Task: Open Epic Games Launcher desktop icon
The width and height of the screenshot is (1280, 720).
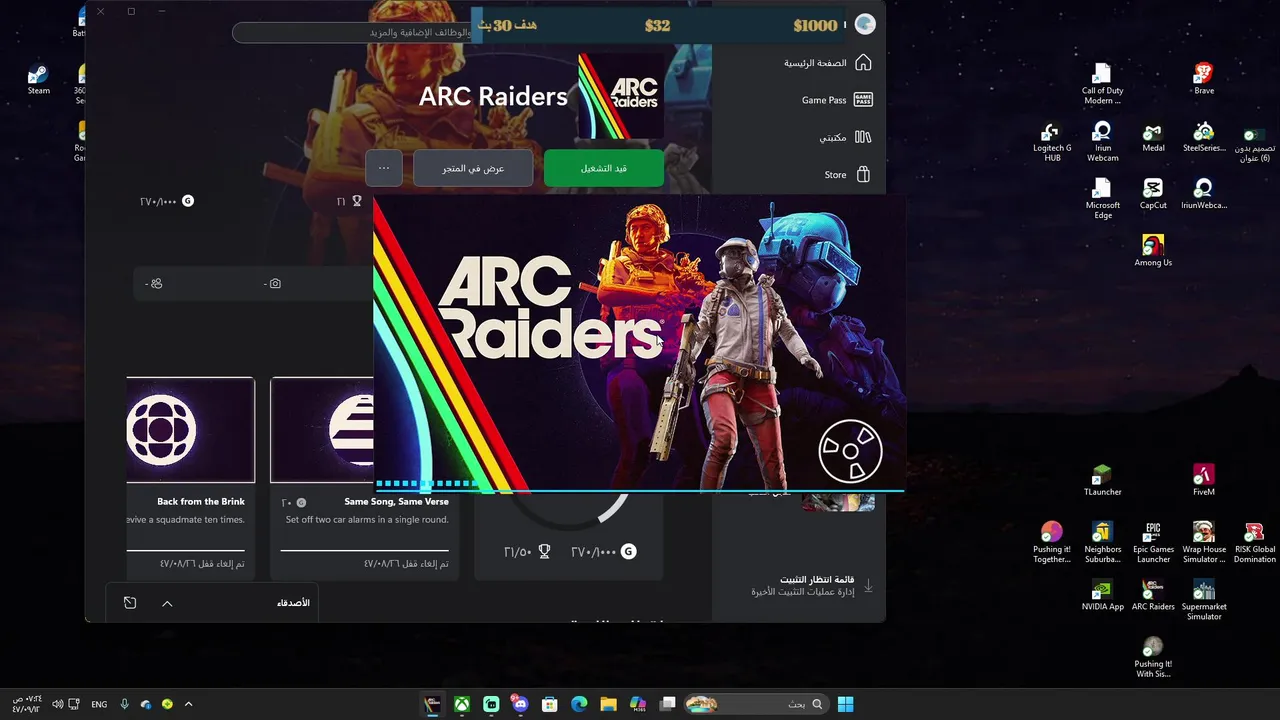Action: pos(1153,543)
